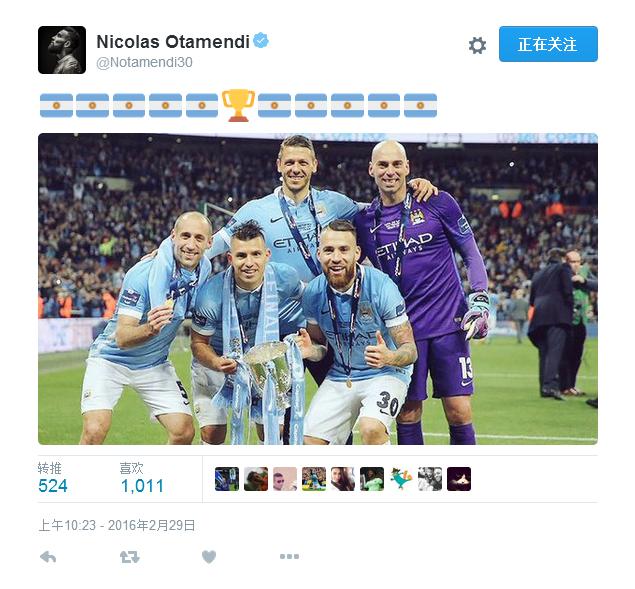Open Nicolas Otamendi profile avatar

click(x=62, y=50)
